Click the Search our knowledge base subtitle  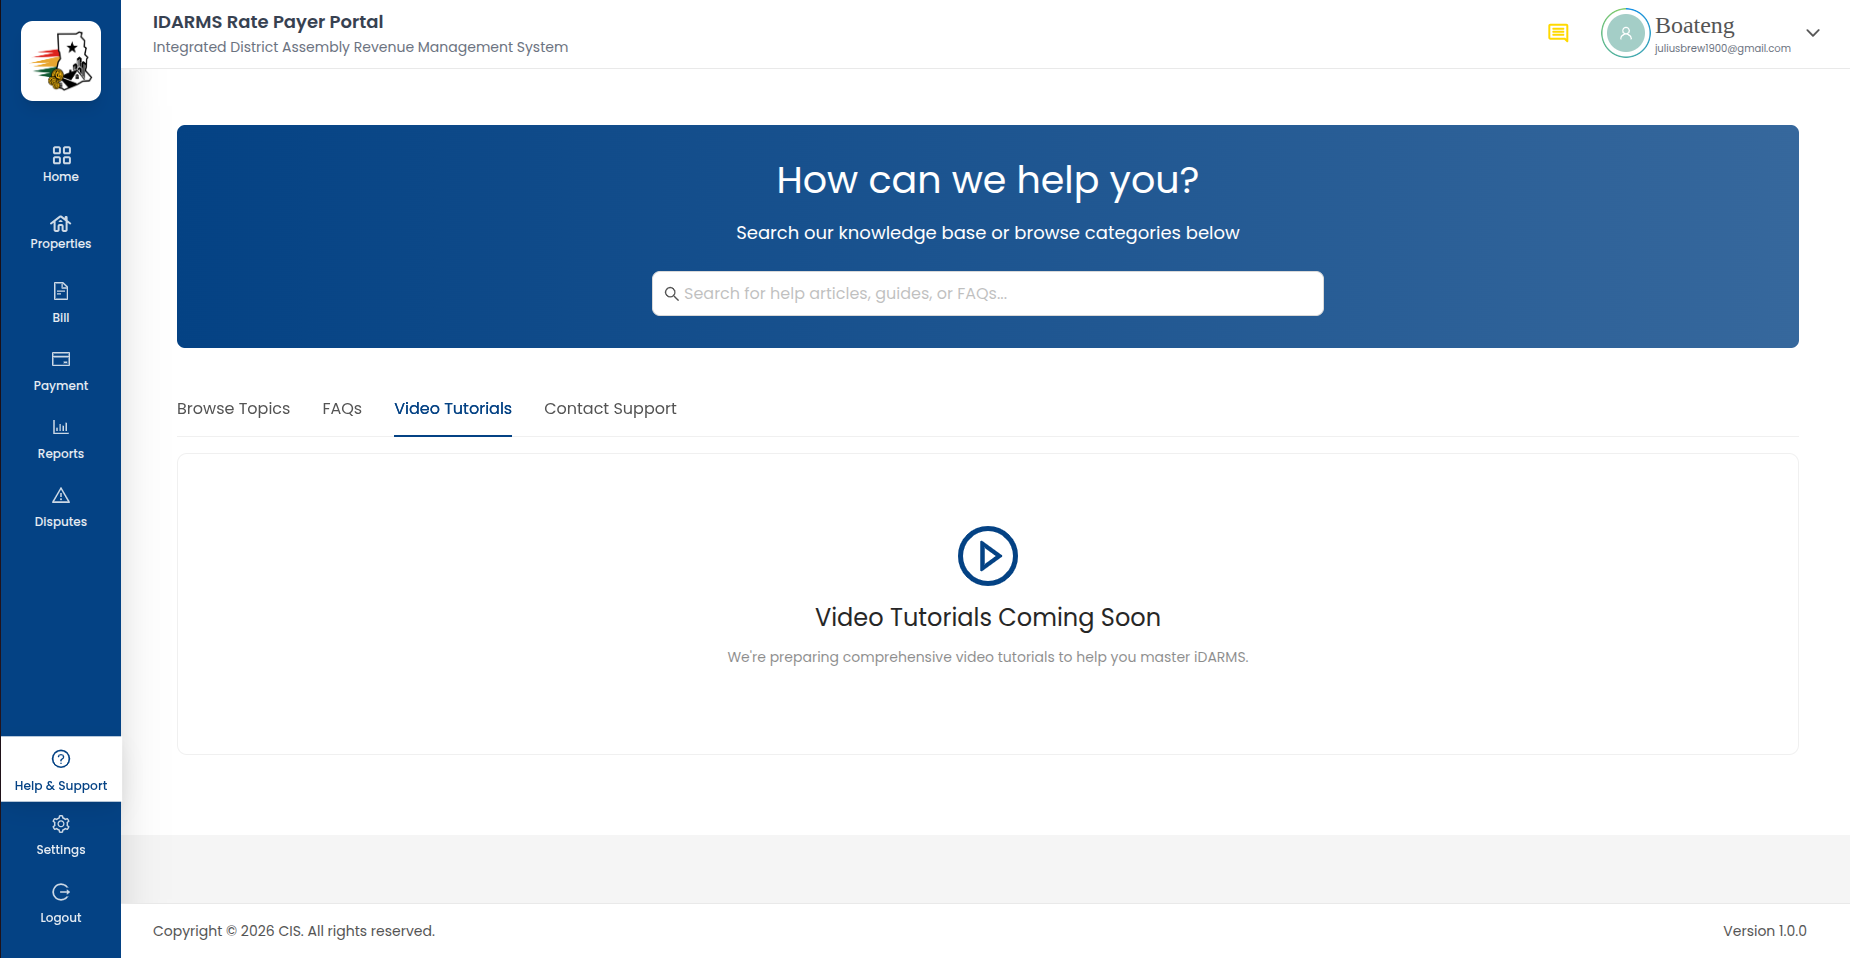(x=988, y=233)
